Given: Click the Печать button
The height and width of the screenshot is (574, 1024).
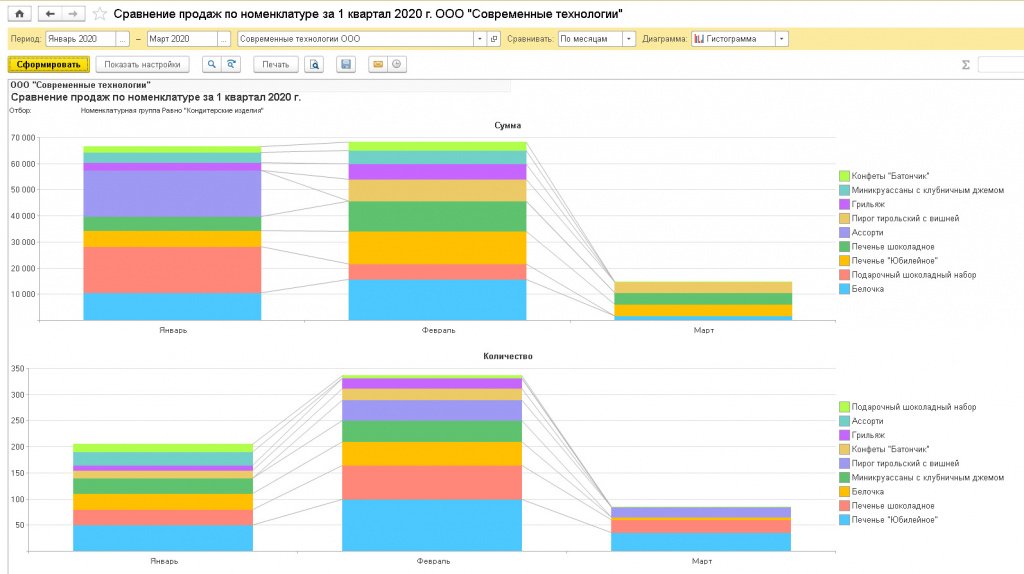Looking at the screenshot, I should click(276, 64).
